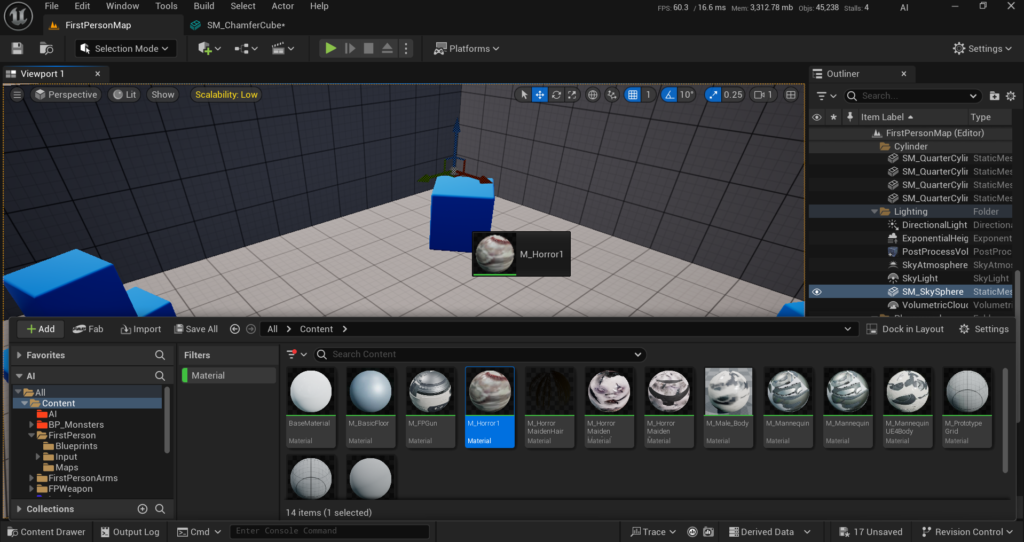Click the 17 Unsaved indicator

click(x=871, y=532)
